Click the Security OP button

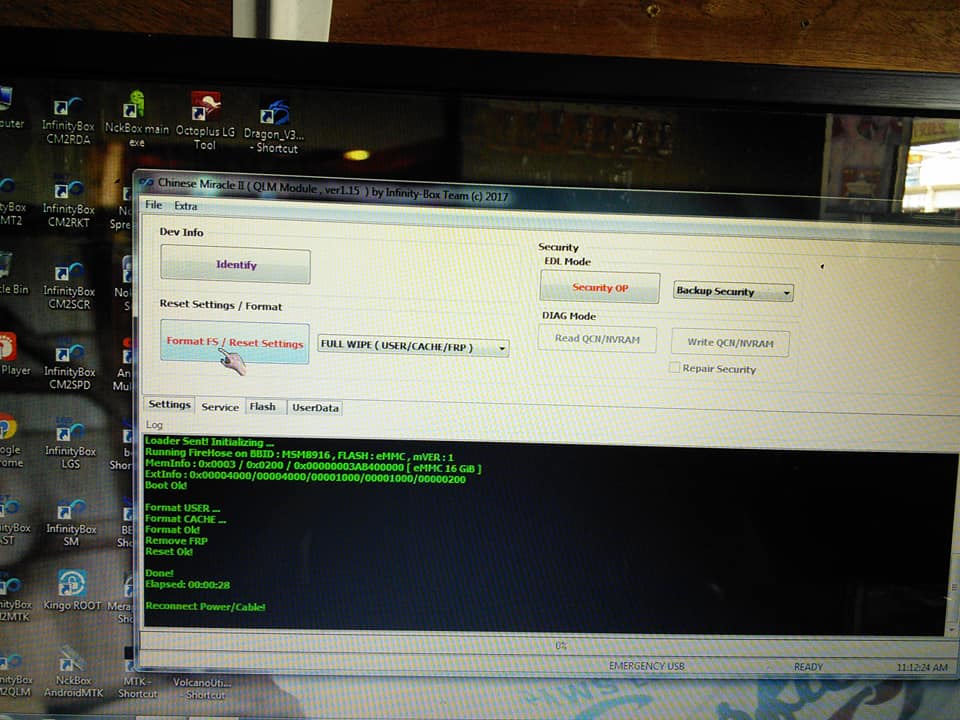600,288
